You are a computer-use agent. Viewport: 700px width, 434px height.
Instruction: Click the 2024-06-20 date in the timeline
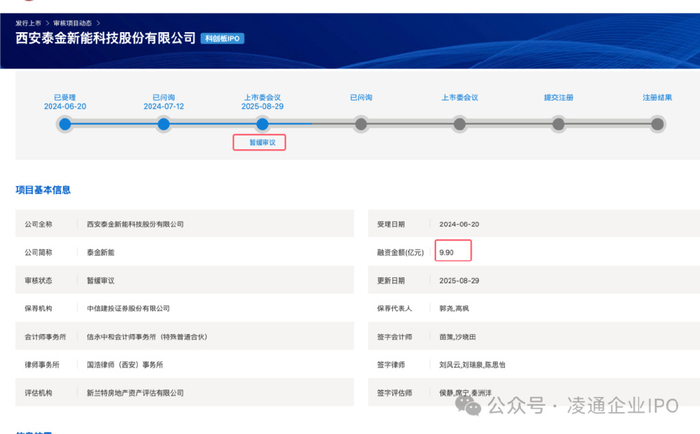pos(65,106)
